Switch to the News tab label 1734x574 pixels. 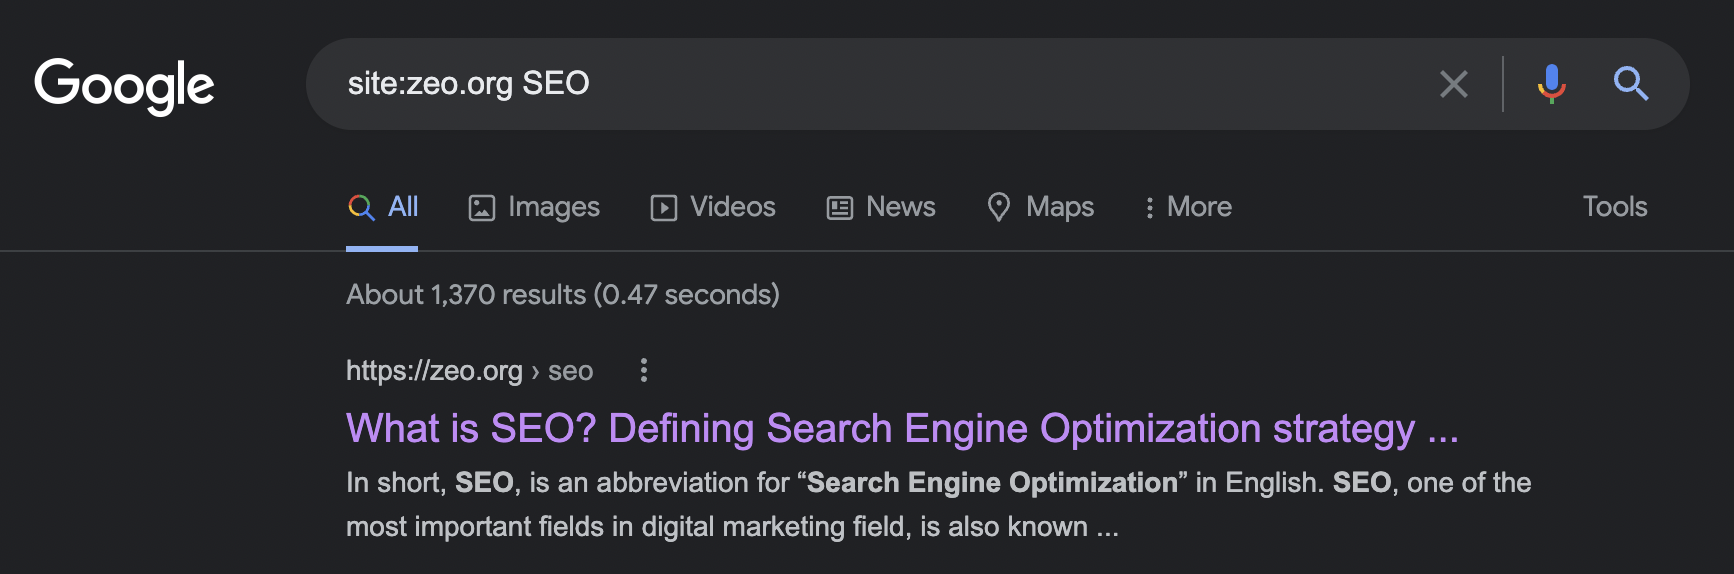click(x=901, y=207)
